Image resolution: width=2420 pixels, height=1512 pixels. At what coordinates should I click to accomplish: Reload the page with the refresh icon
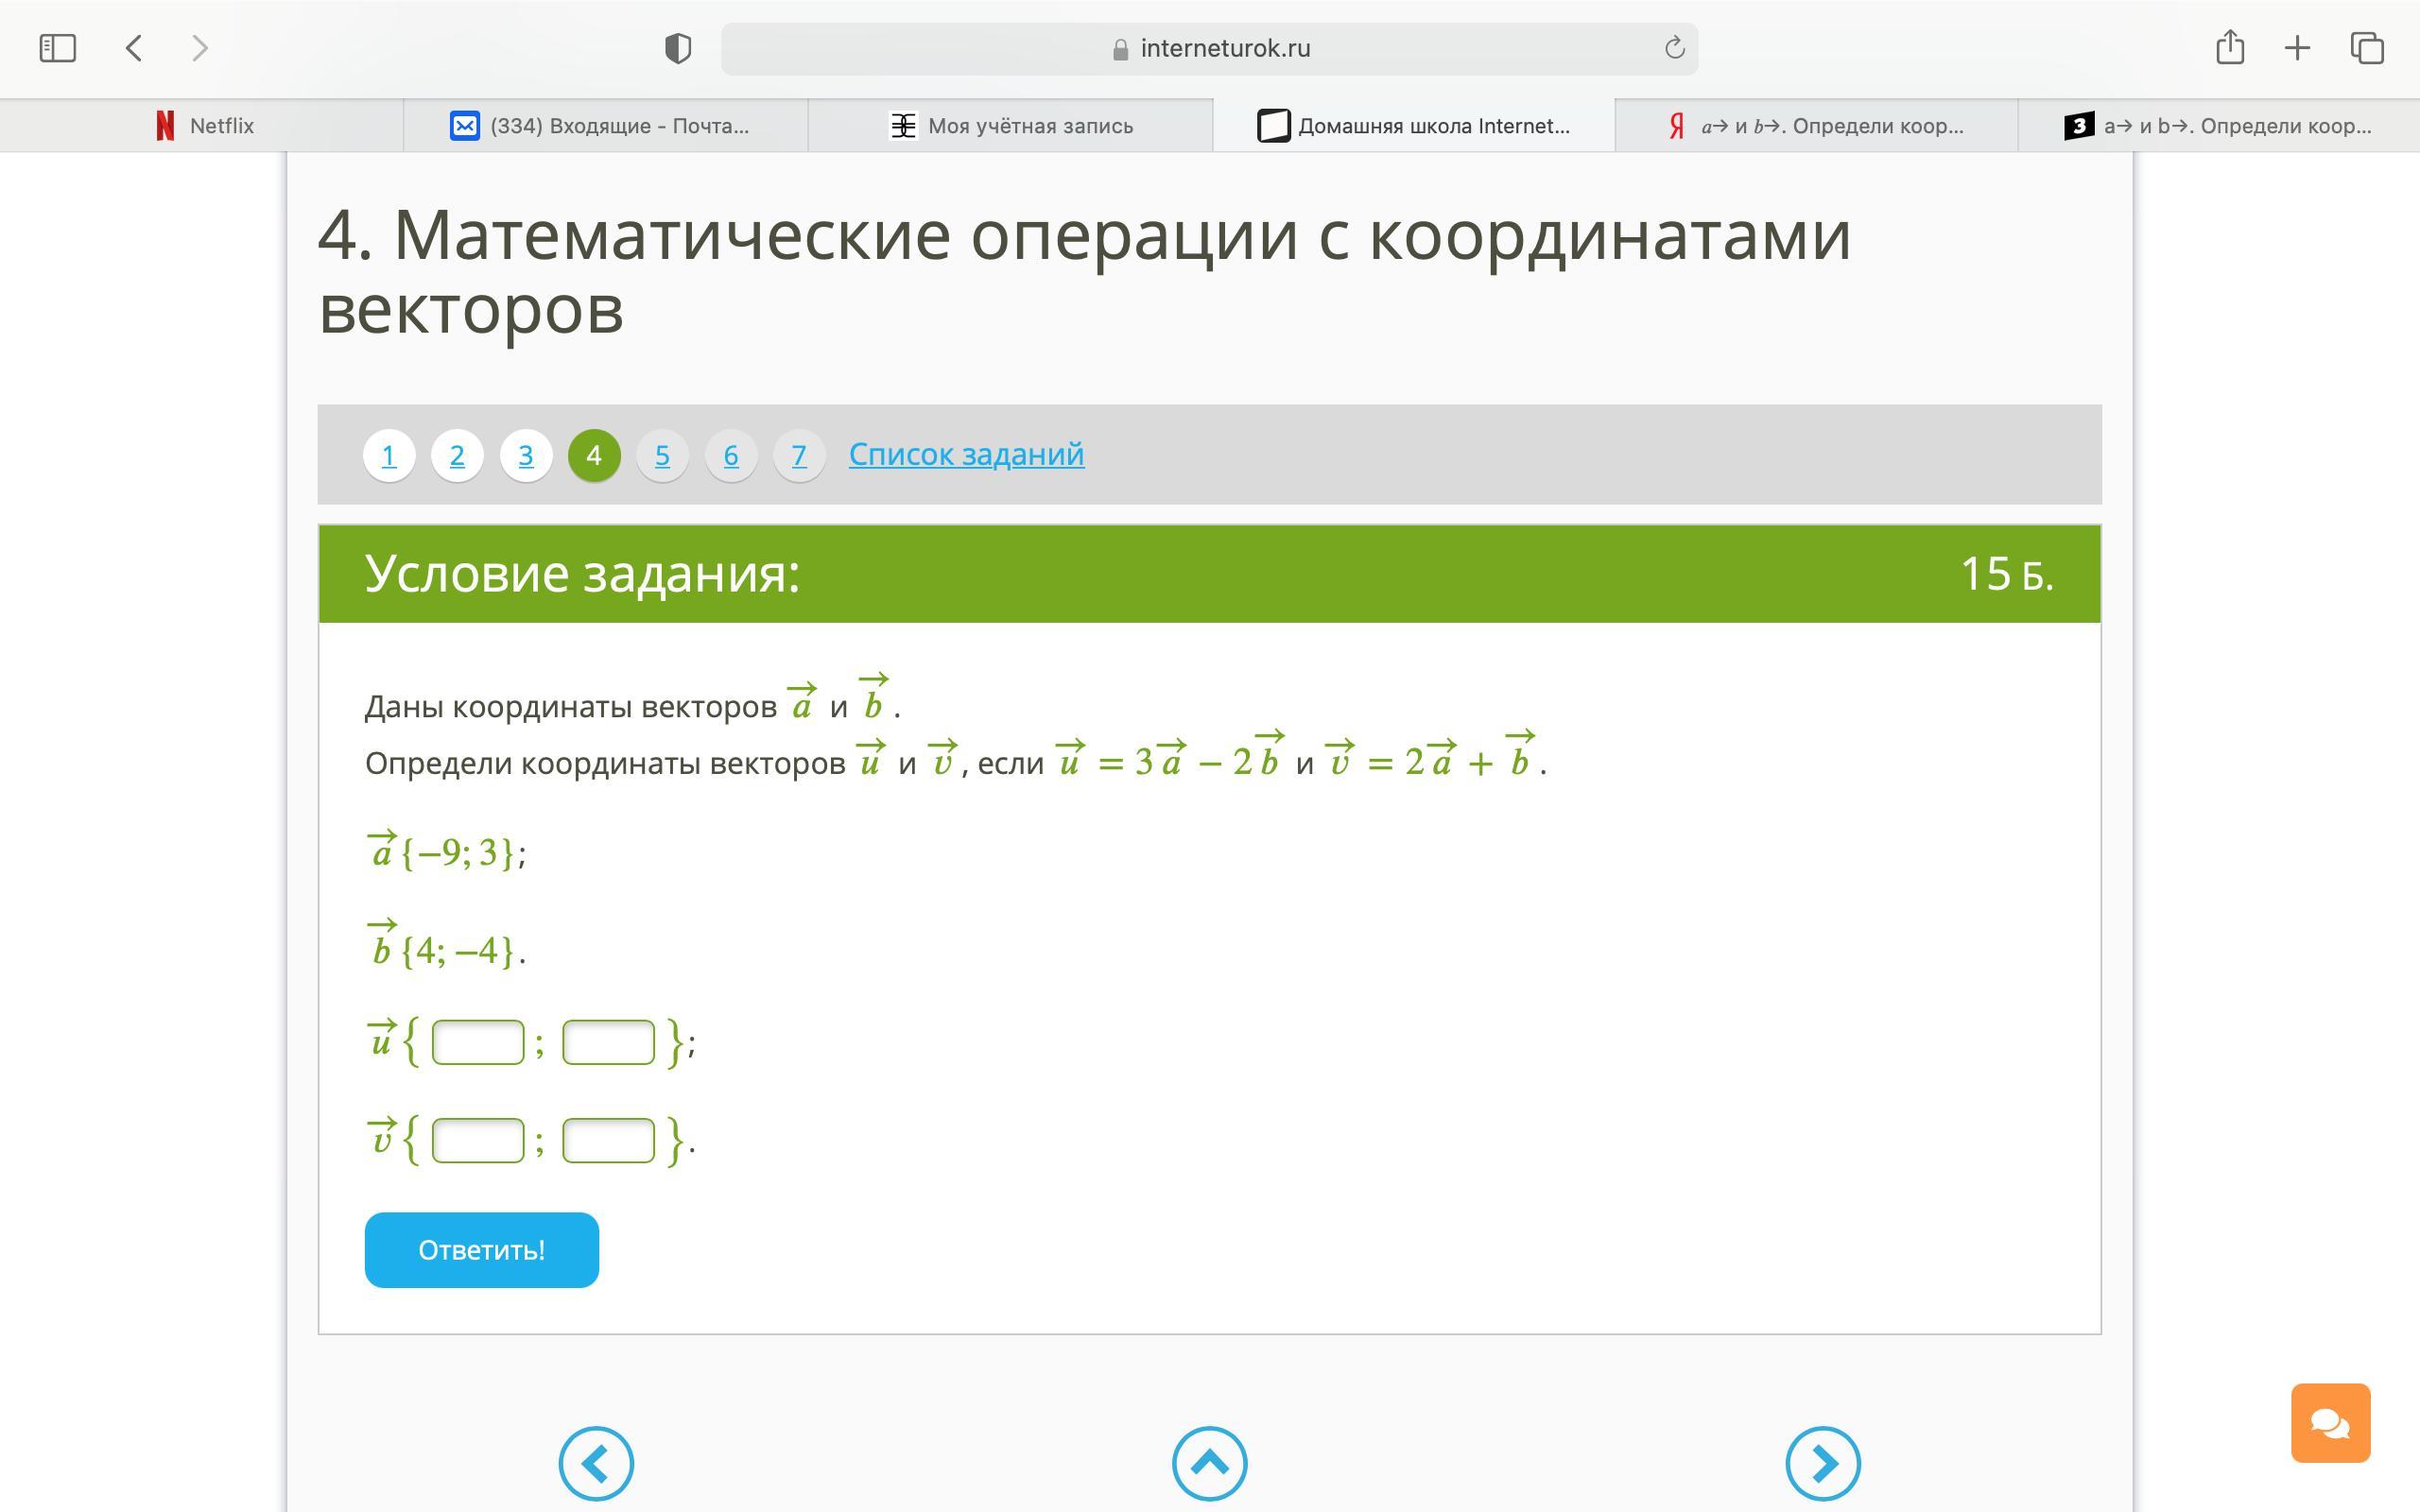(x=1674, y=48)
